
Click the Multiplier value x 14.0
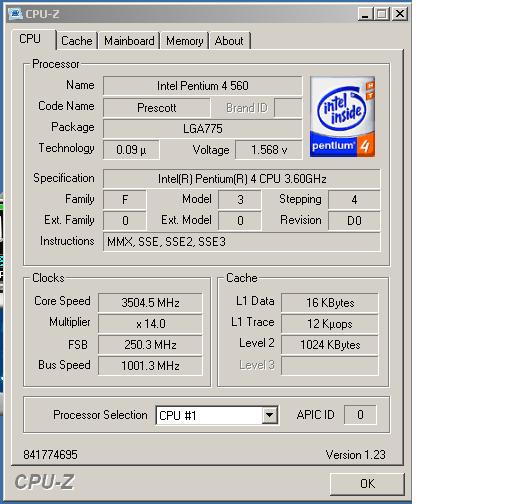click(x=150, y=324)
